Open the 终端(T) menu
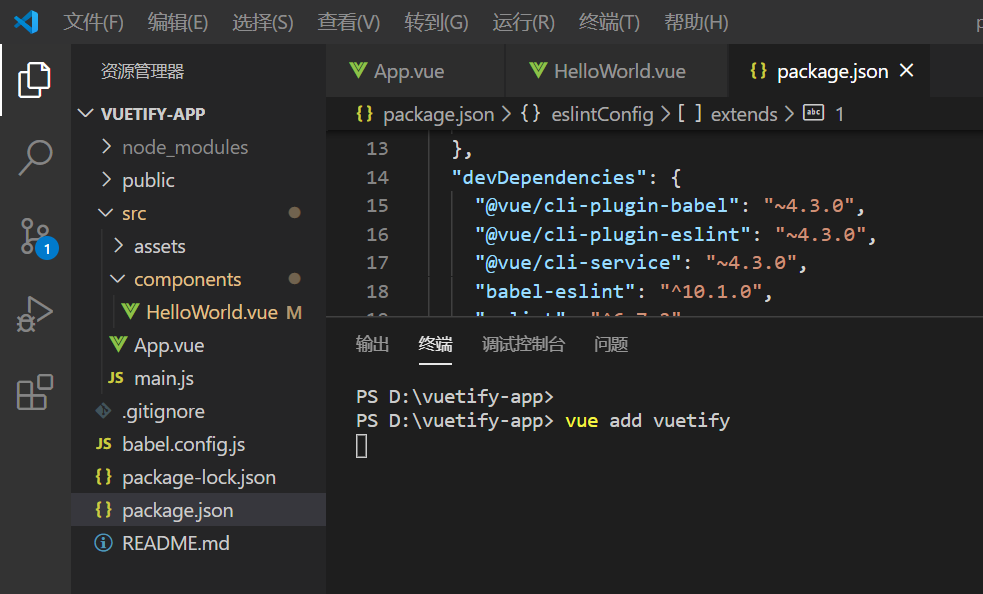Screen dimensions: 983x594 click(x=609, y=23)
